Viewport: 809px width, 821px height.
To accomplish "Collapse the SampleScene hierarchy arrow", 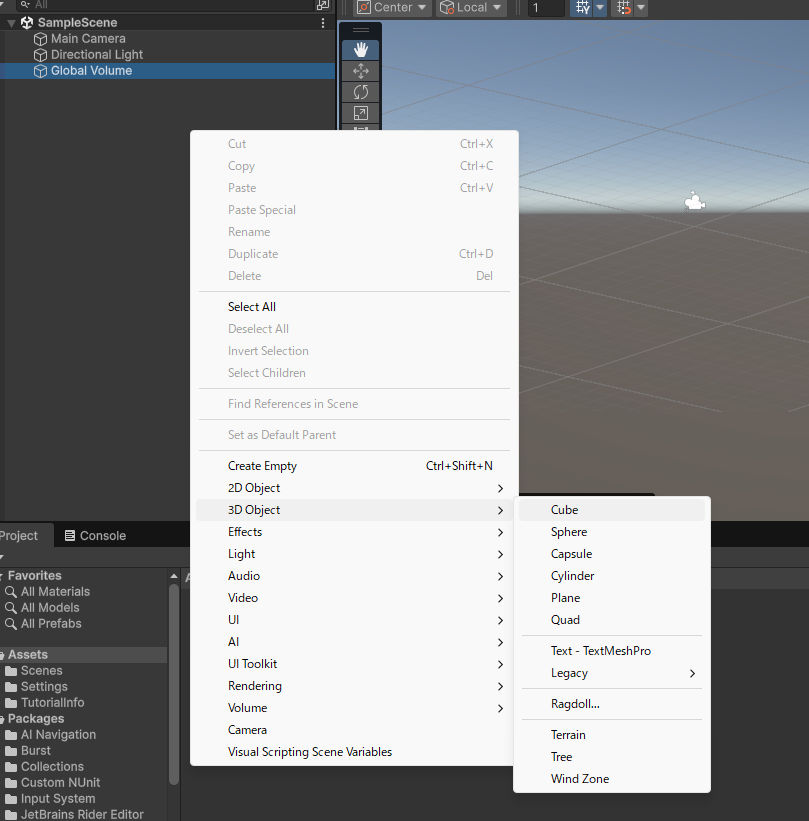I will (x=11, y=23).
